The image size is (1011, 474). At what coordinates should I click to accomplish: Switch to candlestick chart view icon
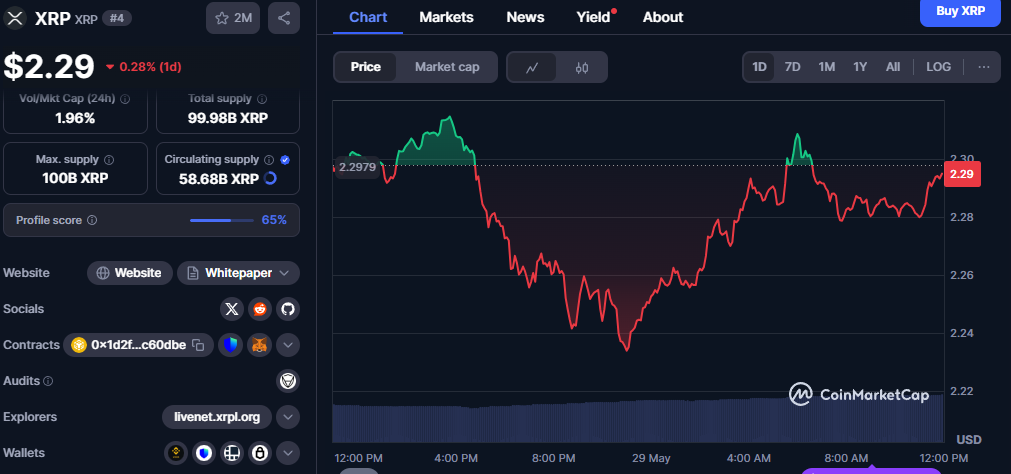[582, 67]
